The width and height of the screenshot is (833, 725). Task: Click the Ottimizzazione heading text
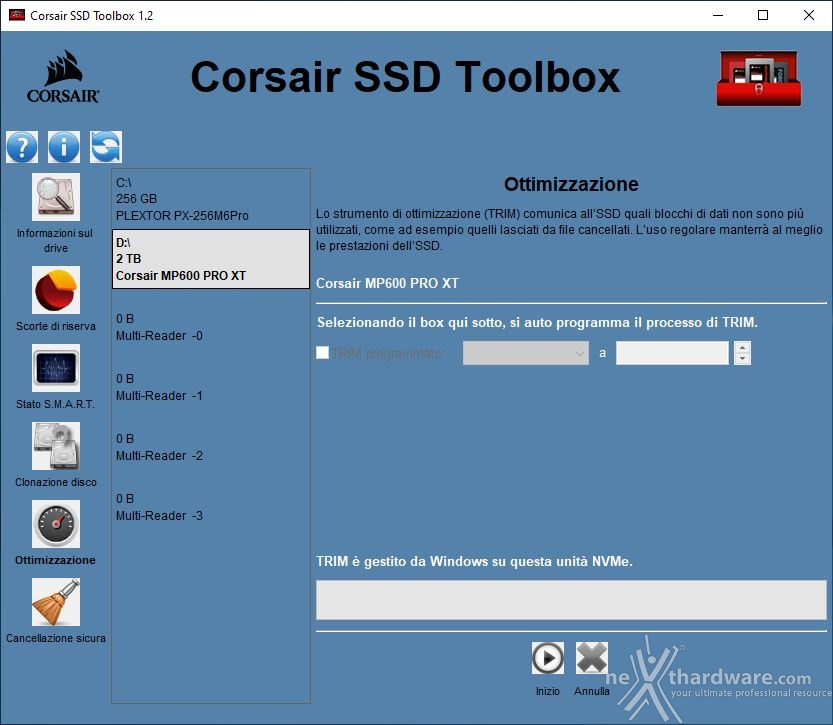pos(571,184)
